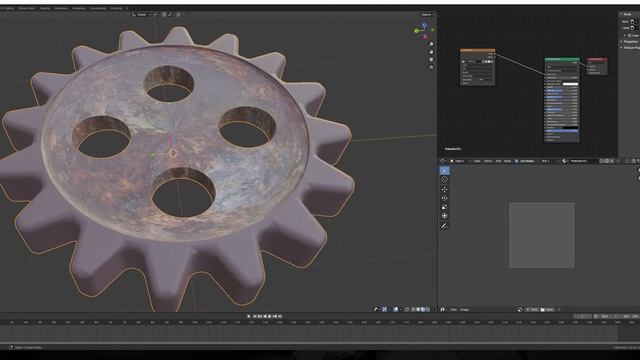Select the Annotate tool in UV editor
This screenshot has height=360, width=640.
tap(444, 226)
